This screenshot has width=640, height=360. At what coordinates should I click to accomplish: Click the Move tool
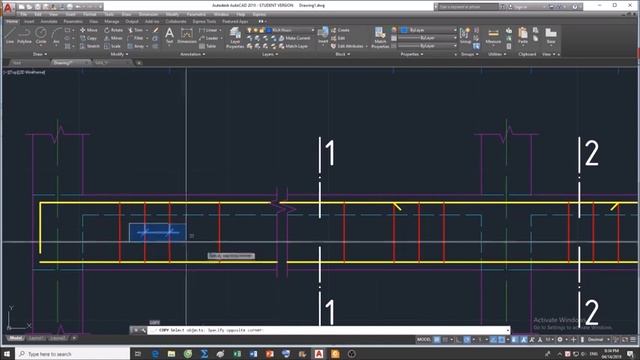coord(89,30)
